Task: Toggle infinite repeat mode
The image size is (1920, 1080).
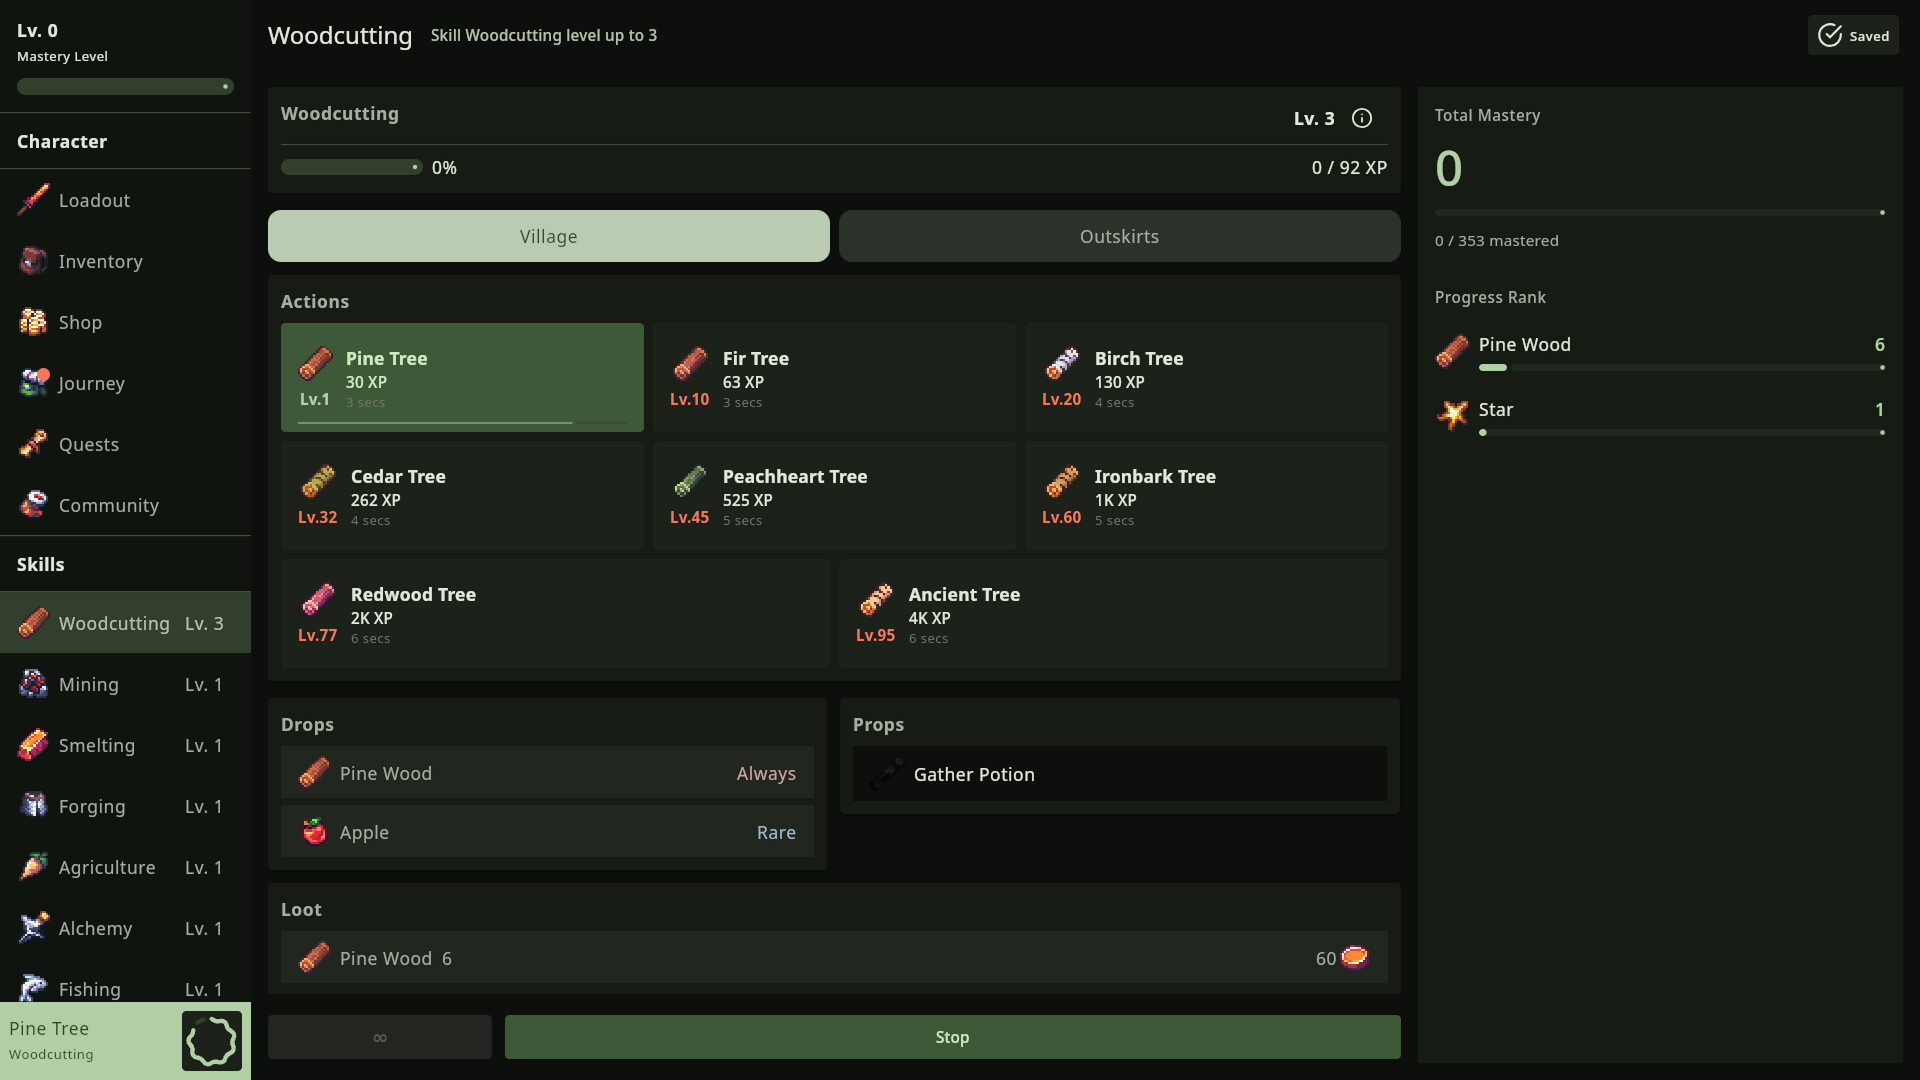Action: pos(379,1037)
